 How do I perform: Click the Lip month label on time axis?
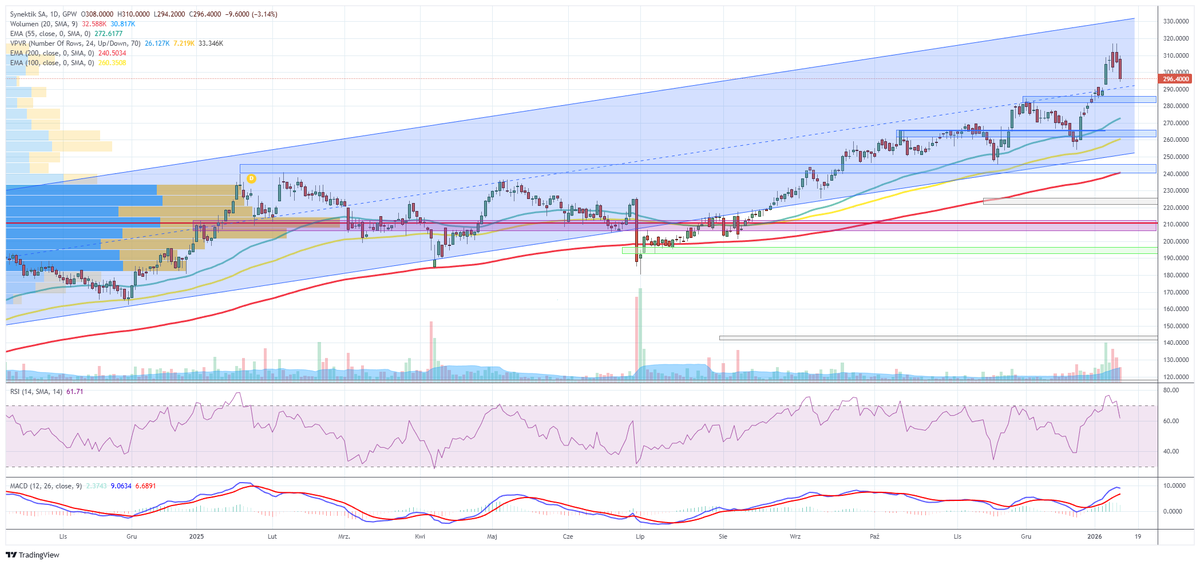pos(638,537)
